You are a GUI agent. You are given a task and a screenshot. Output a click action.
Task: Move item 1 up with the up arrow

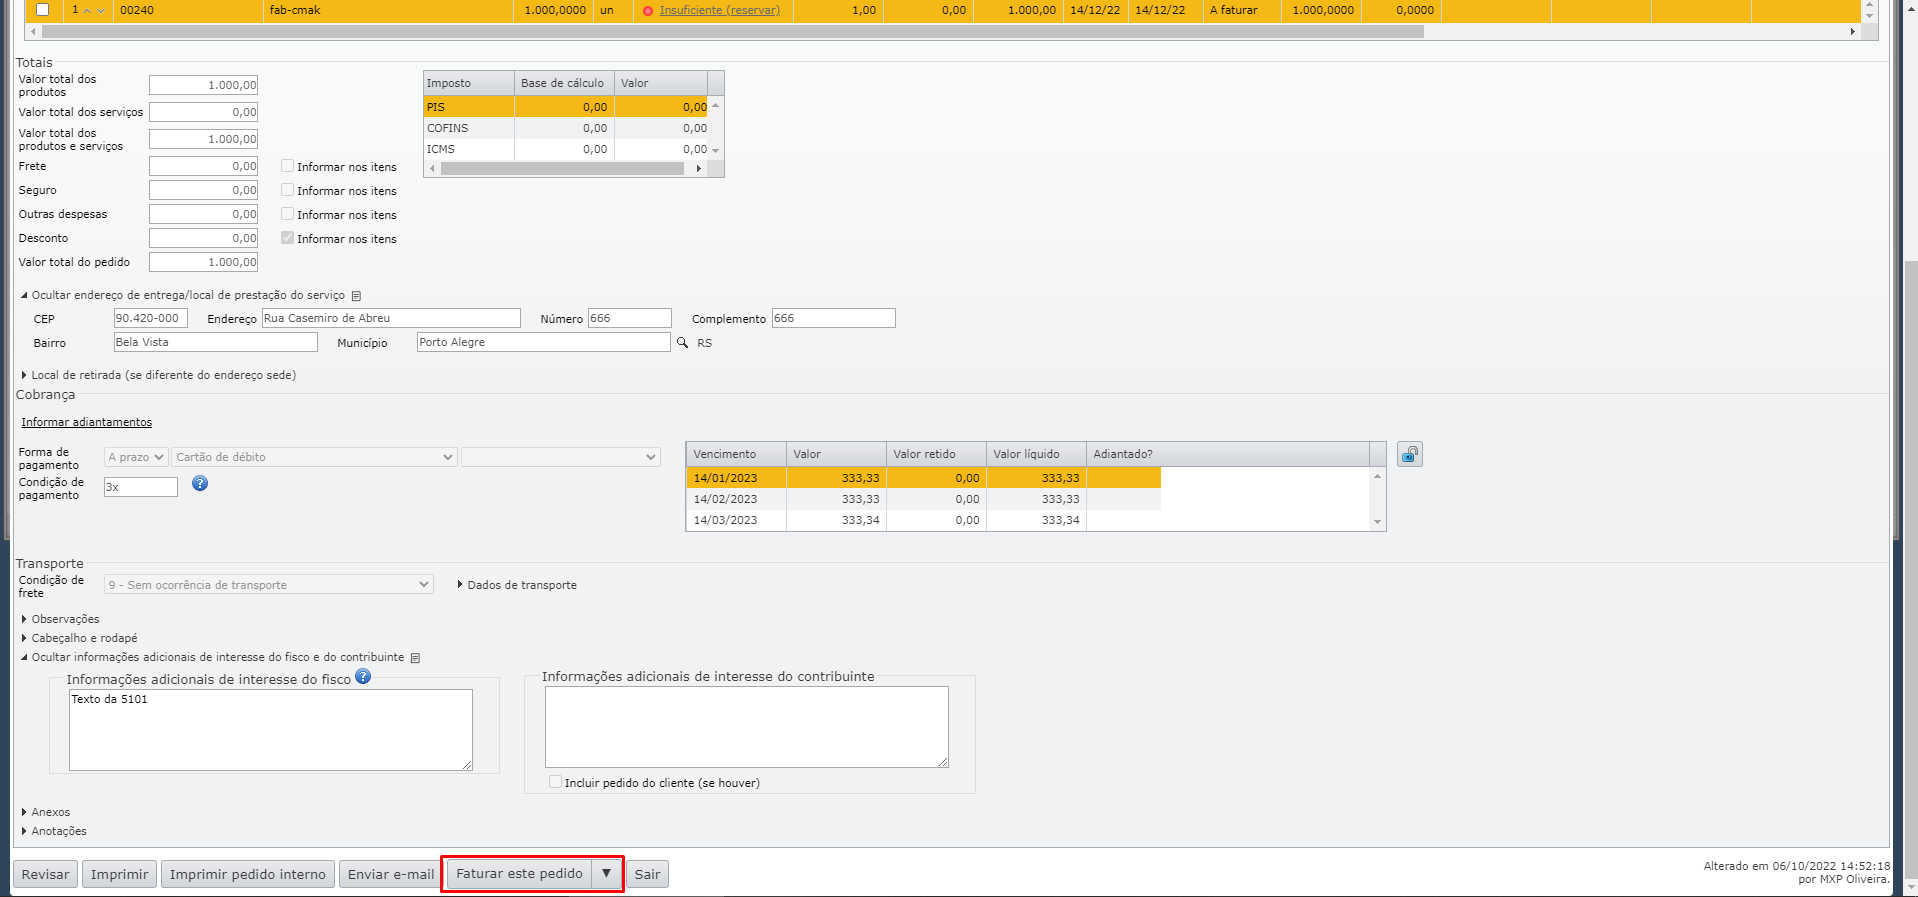coord(87,11)
